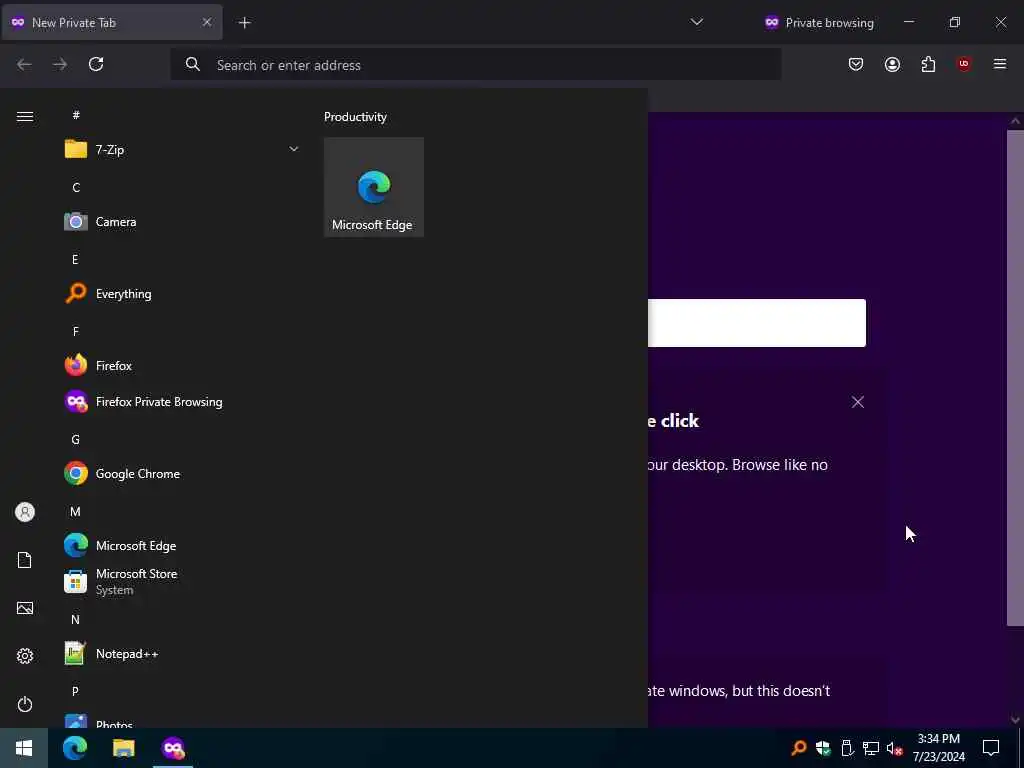Open a new tab with plus button

[x=244, y=23]
